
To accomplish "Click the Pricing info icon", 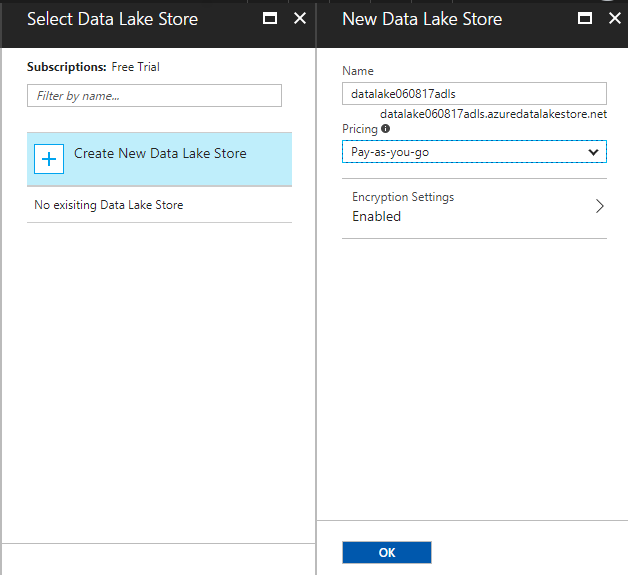I will pos(385,129).
